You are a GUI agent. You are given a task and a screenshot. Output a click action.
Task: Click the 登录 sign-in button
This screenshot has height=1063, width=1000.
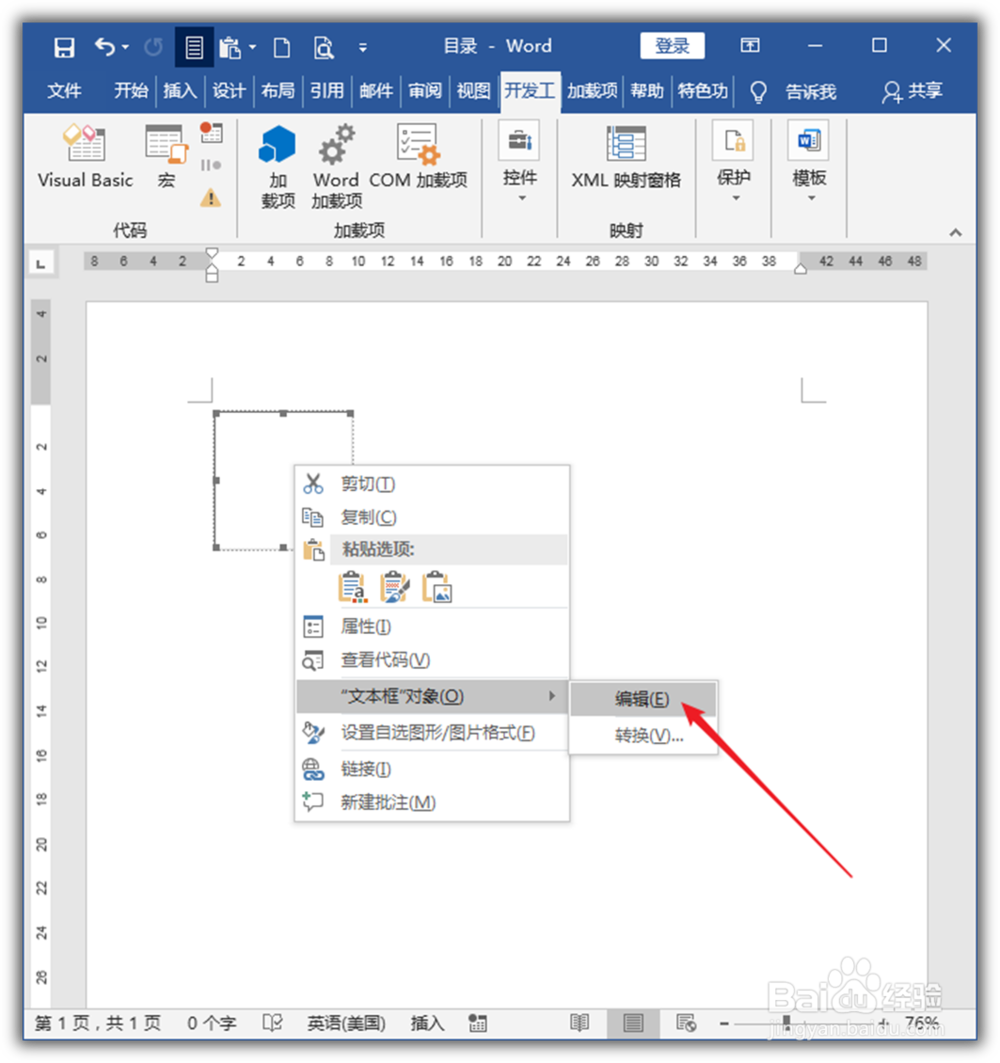tap(672, 45)
